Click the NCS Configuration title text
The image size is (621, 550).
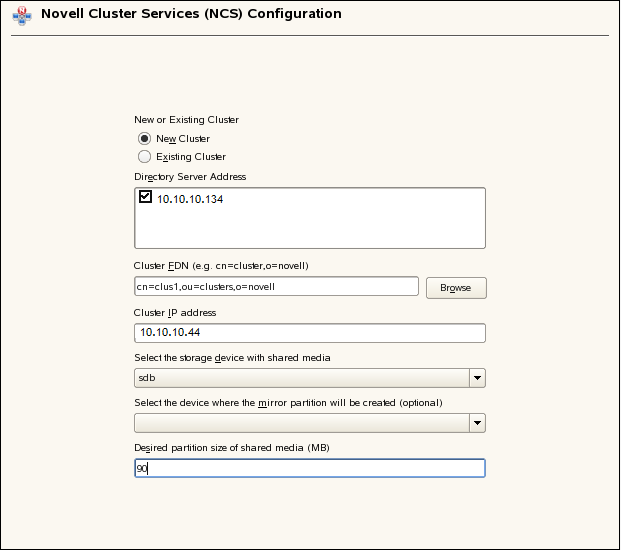tap(191, 14)
